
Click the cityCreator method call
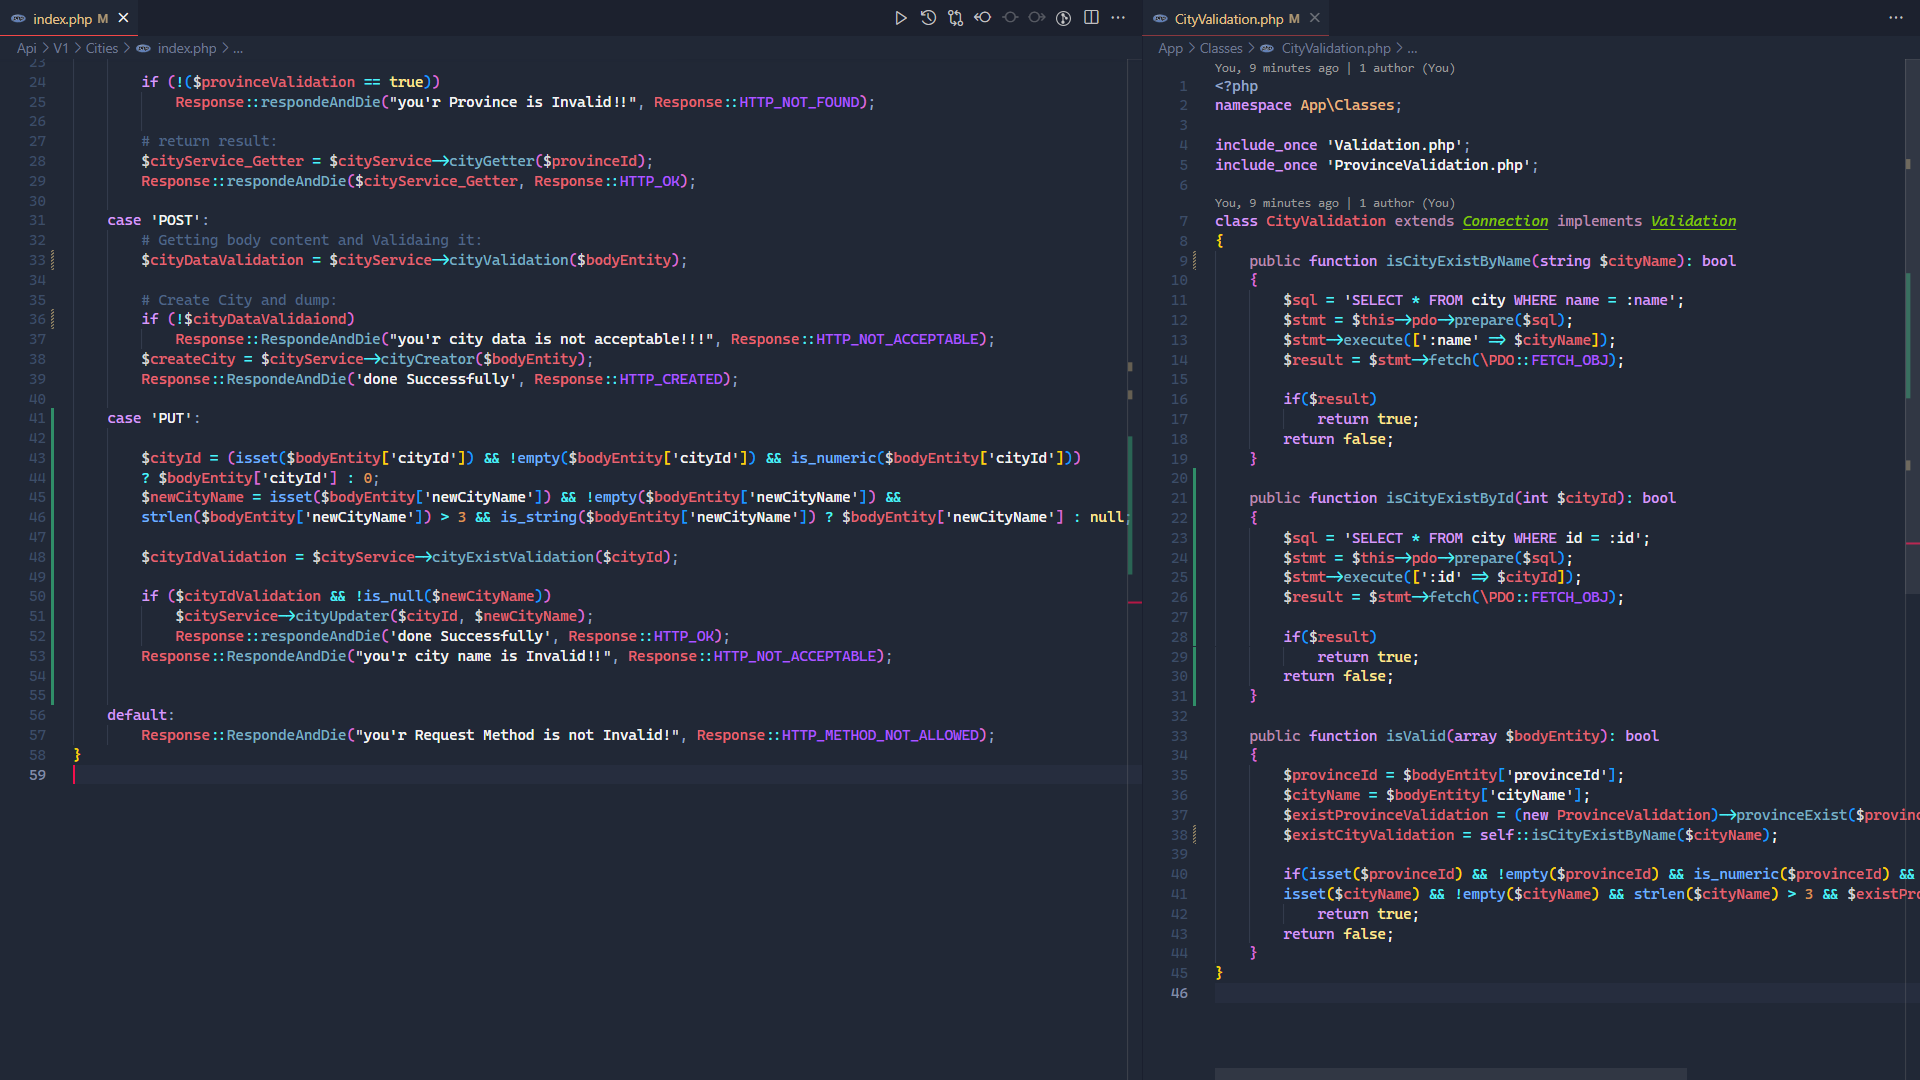[x=427, y=359]
